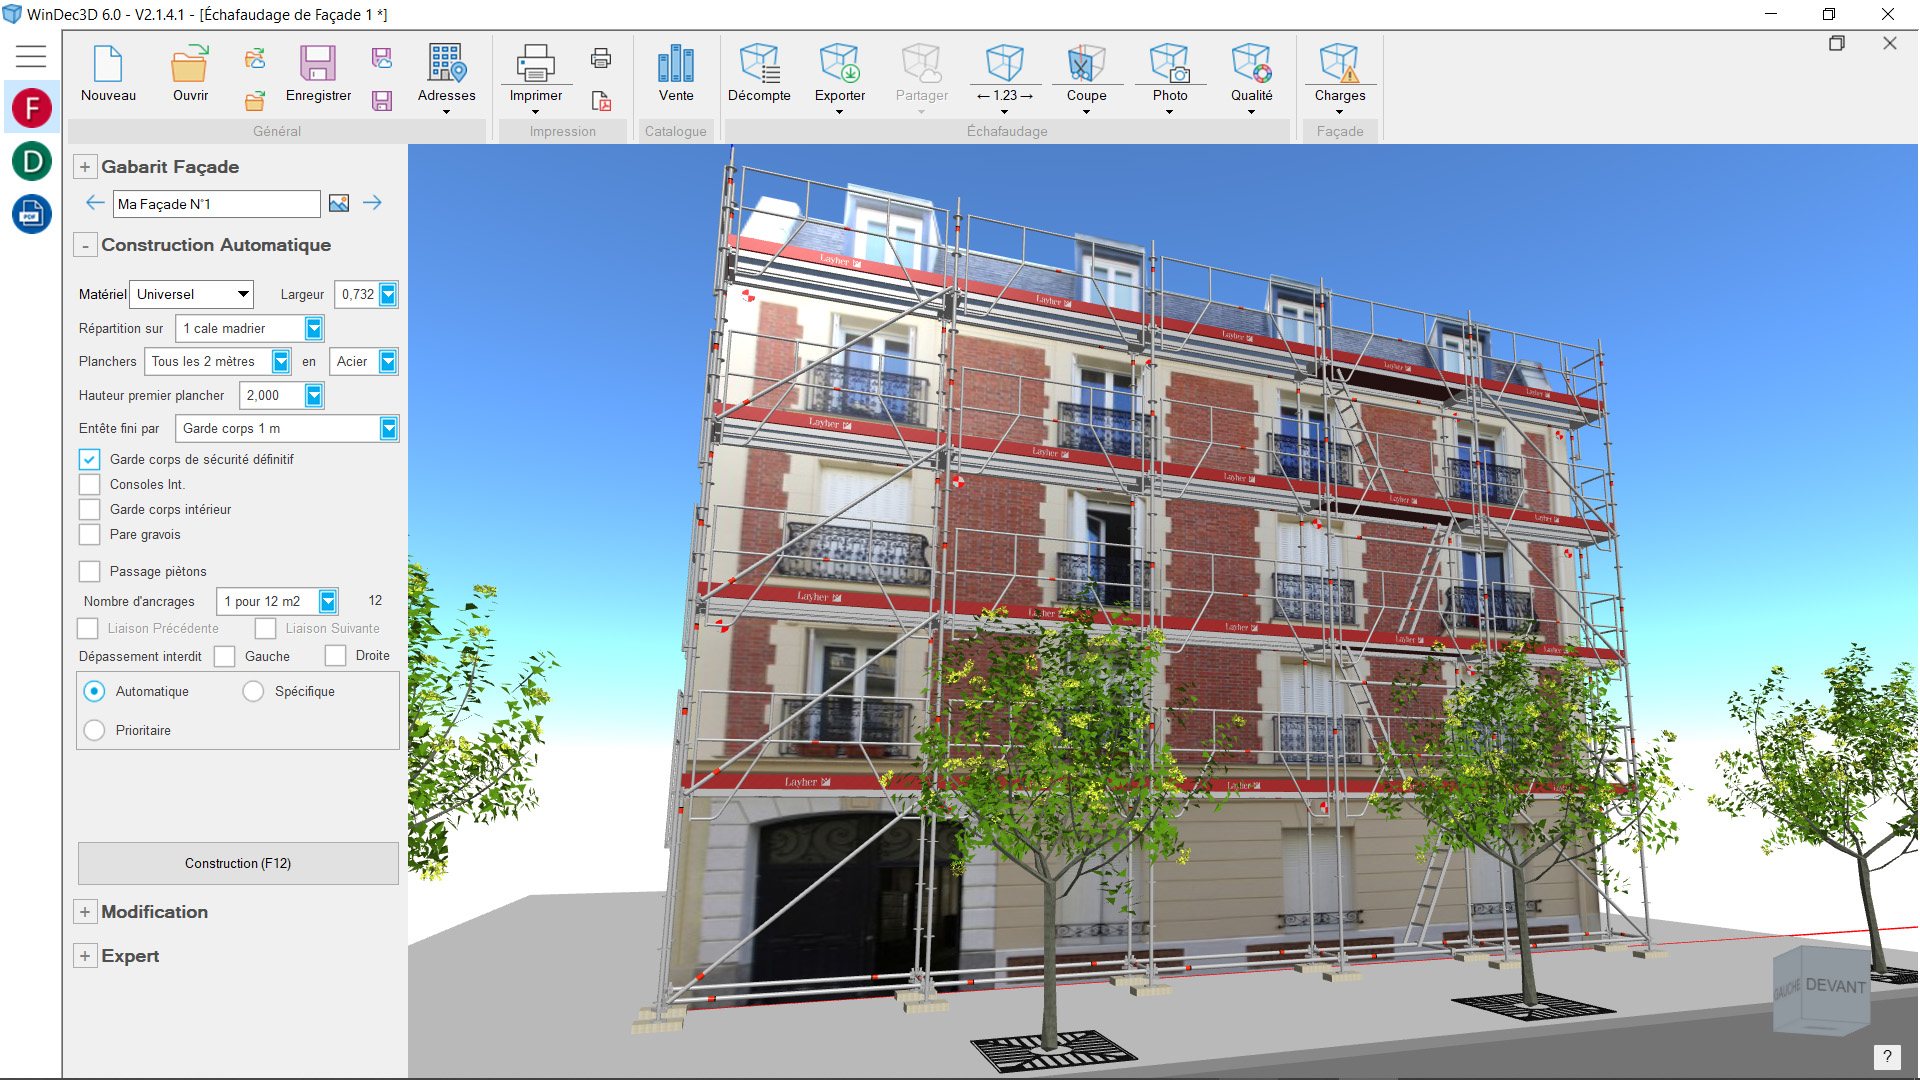Open the Imprimer dropdown menu
1920x1080 pixels.
pyautogui.click(x=535, y=111)
